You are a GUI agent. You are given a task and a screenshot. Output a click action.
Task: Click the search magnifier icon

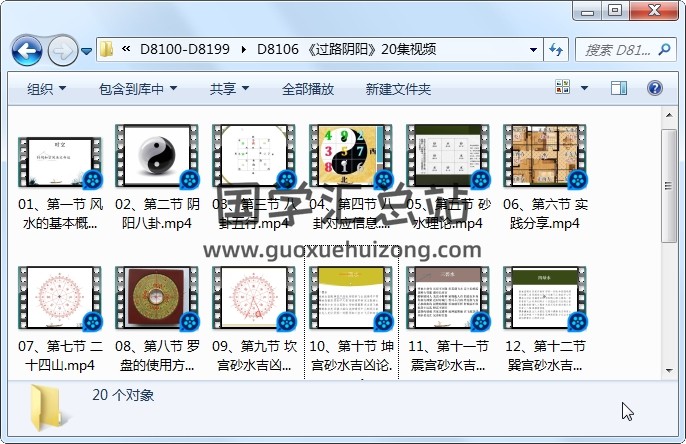point(666,49)
